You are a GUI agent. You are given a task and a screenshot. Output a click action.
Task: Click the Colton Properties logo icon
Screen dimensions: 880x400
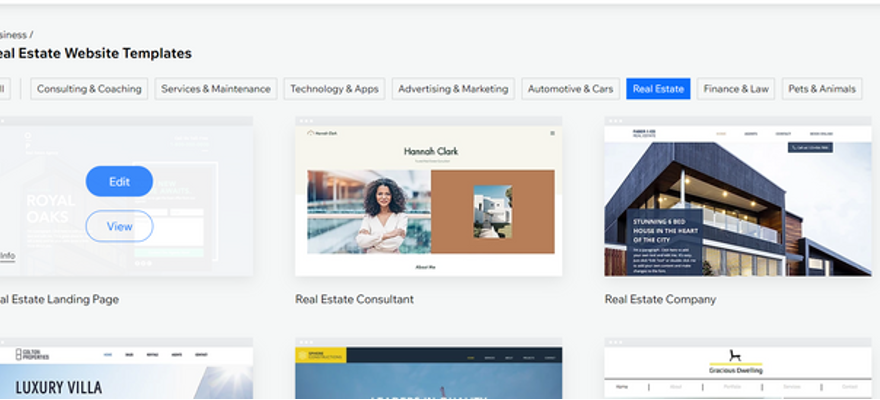(x=19, y=354)
